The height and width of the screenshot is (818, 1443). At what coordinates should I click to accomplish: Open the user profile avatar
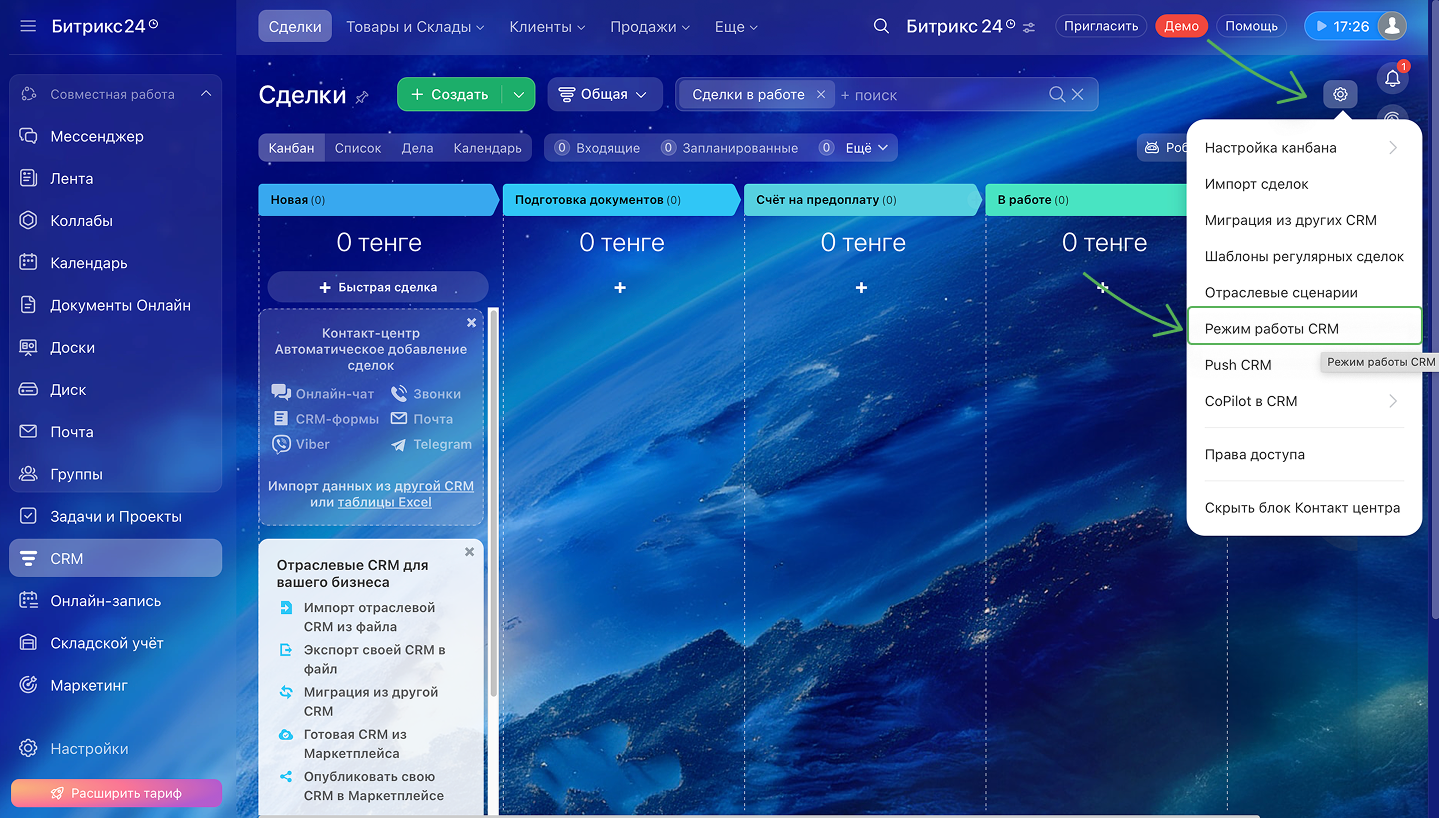[1391, 26]
